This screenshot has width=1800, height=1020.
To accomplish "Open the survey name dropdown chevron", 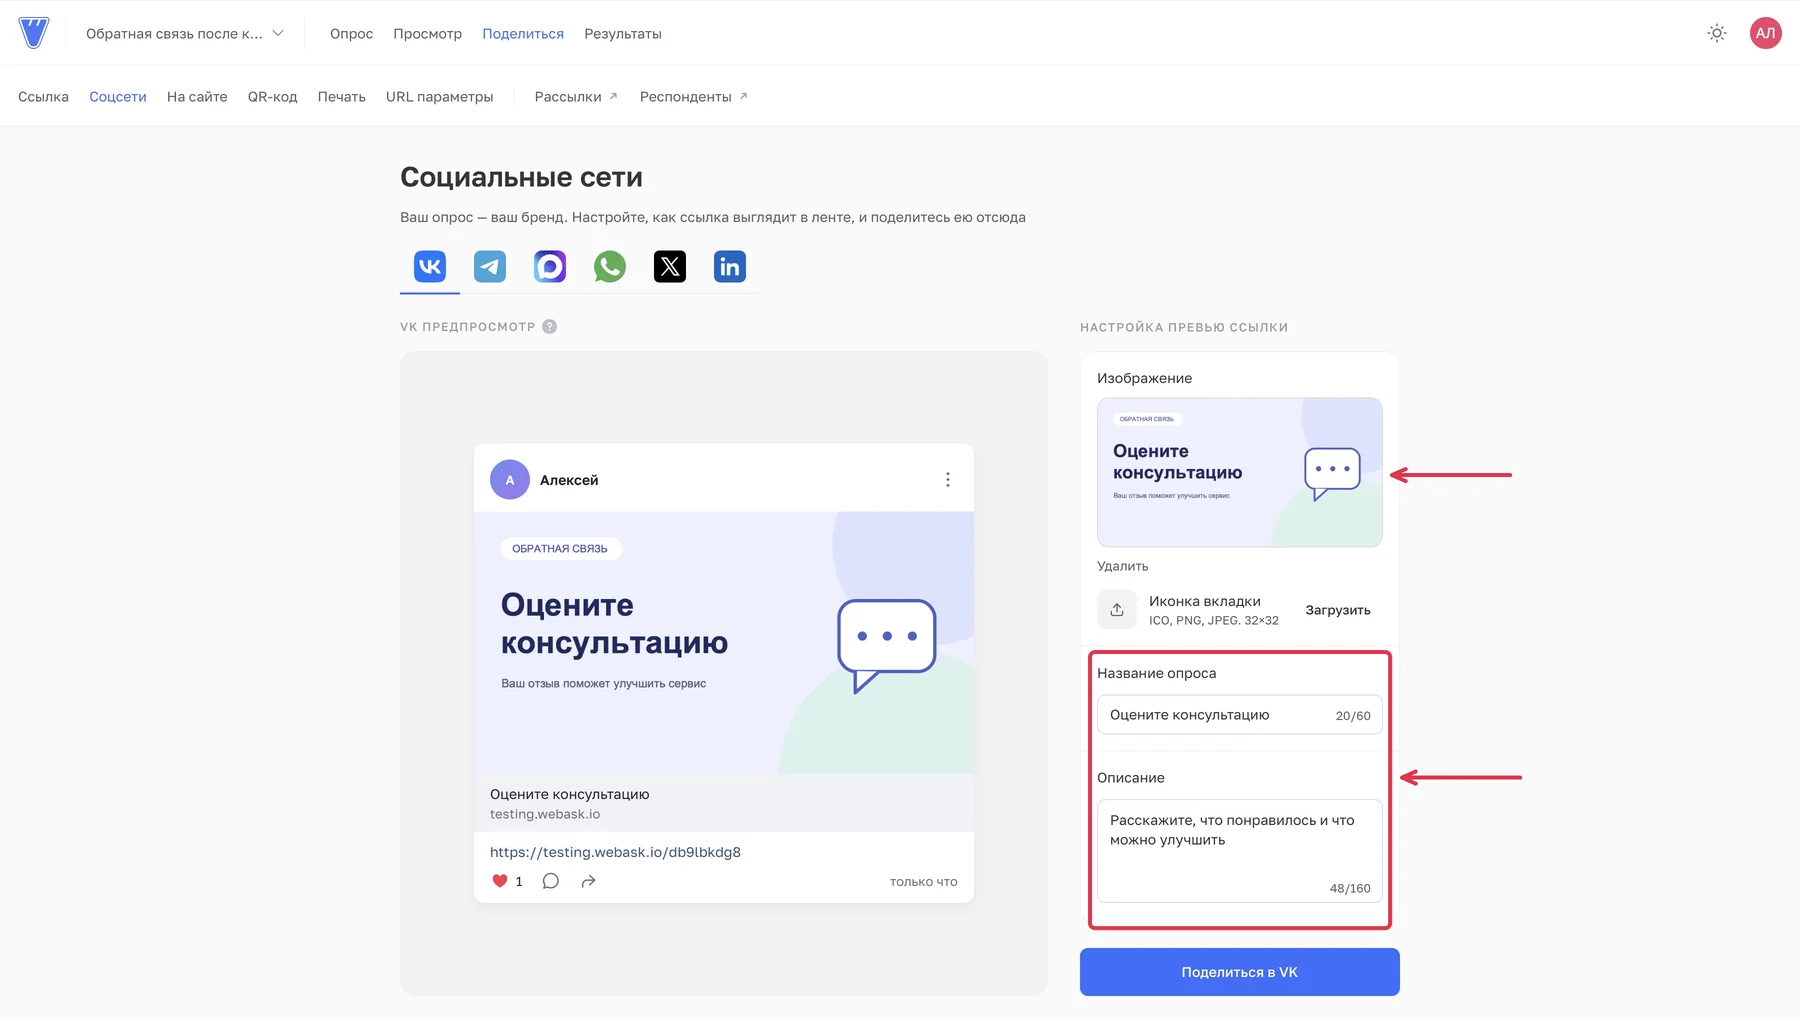I will [x=278, y=33].
